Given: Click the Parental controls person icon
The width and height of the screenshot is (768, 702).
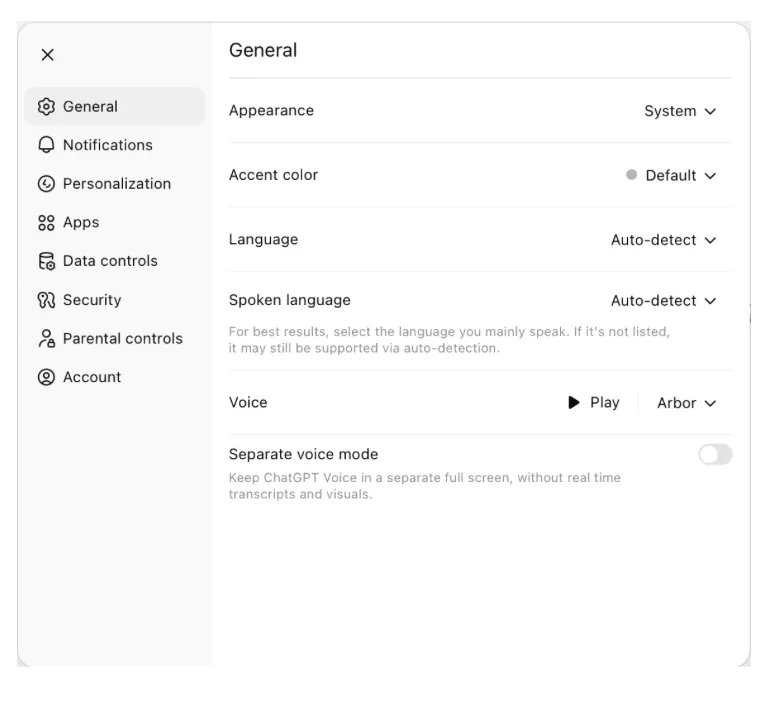Looking at the screenshot, I should pyautogui.click(x=46, y=339).
